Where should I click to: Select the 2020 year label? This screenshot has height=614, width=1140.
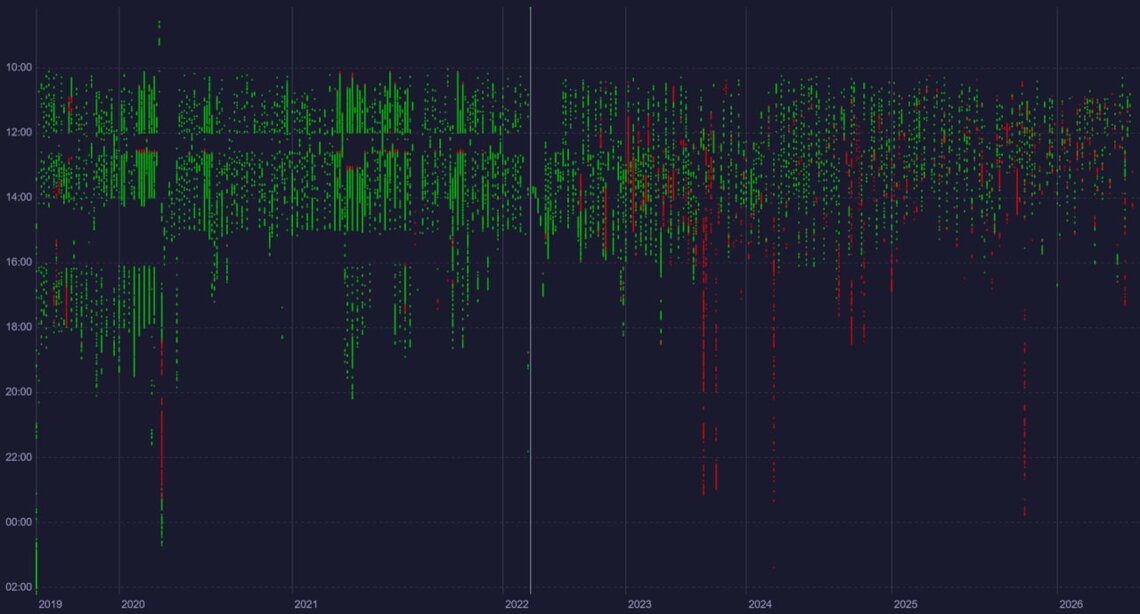(133, 605)
